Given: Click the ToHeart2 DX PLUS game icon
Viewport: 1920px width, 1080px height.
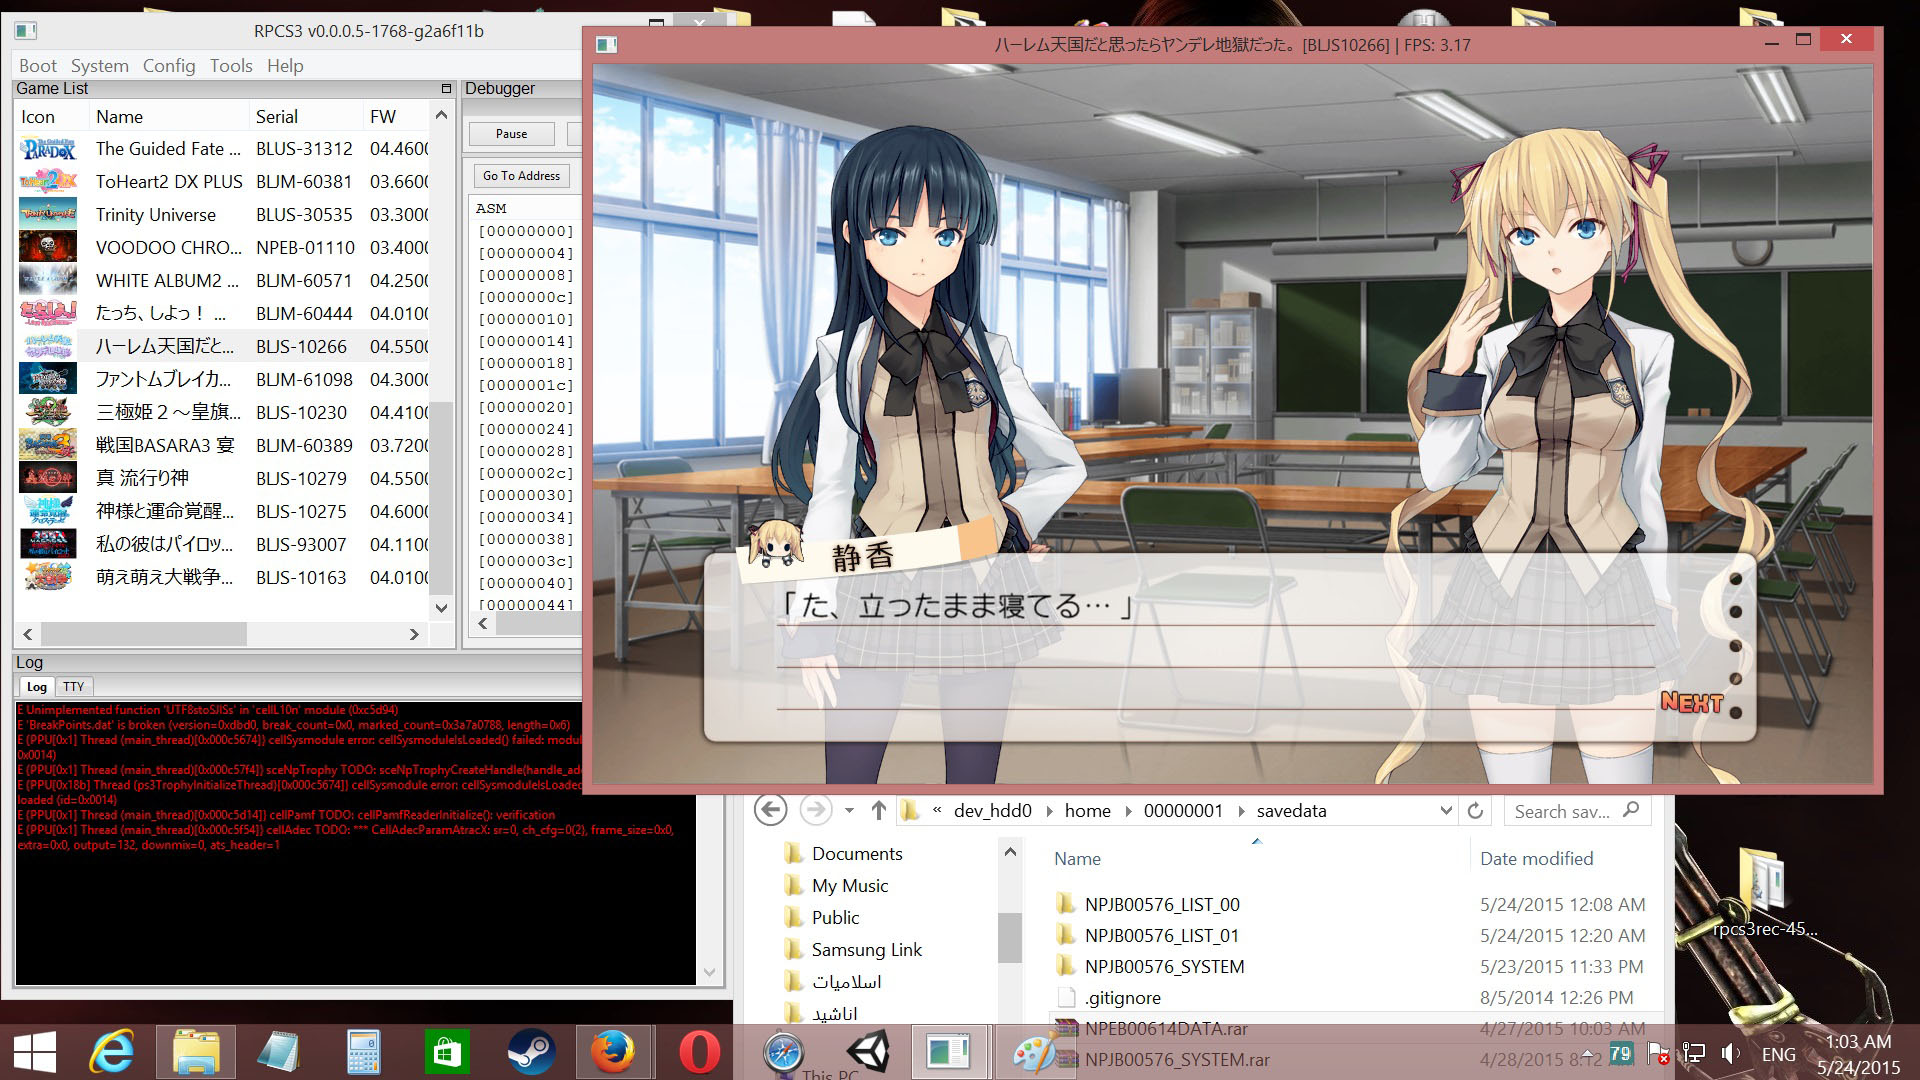Looking at the screenshot, I should 48,182.
